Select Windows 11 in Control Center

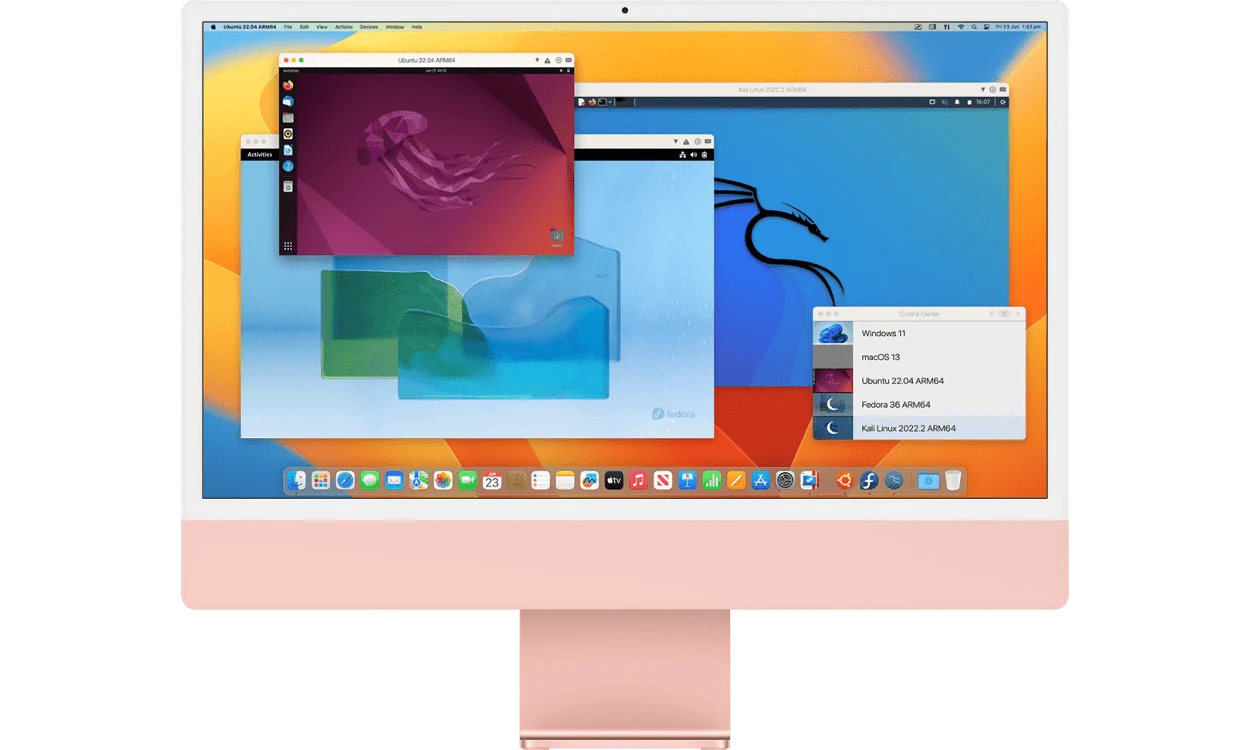[x=919, y=333]
